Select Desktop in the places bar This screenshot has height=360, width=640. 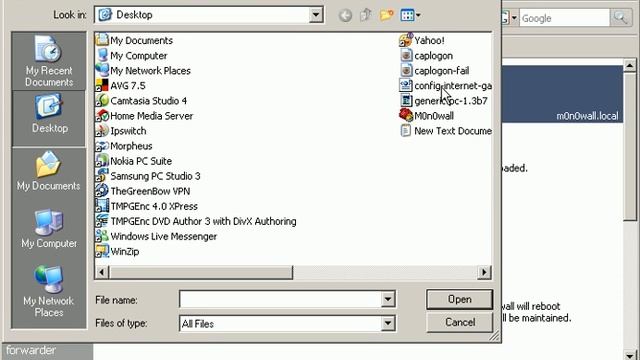pos(49,118)
